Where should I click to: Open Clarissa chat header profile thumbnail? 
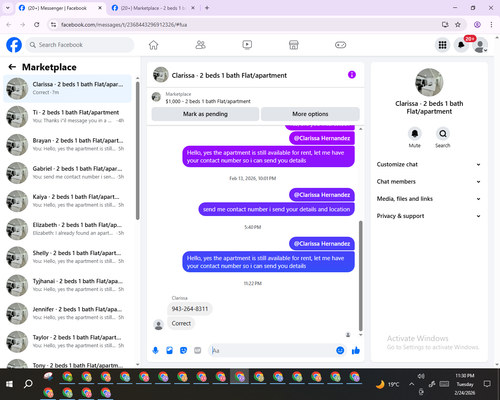point(161,75)
